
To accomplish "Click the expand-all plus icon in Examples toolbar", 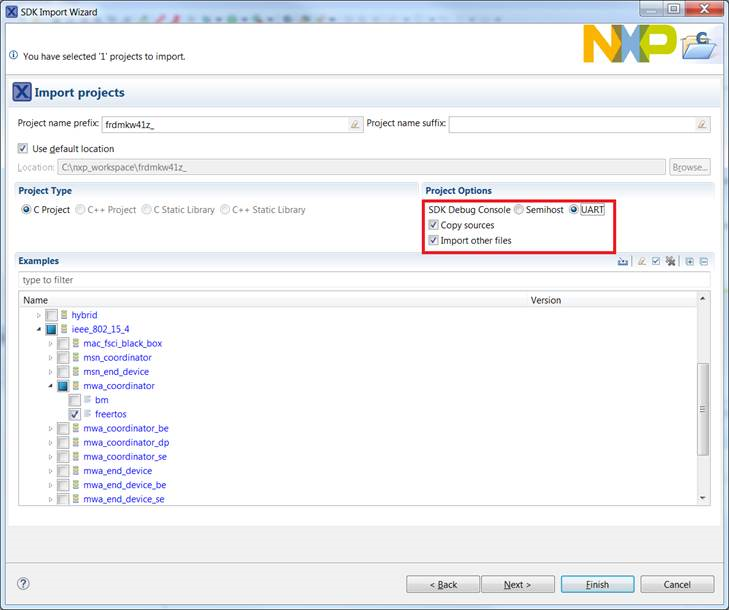I will pos(689,262).
